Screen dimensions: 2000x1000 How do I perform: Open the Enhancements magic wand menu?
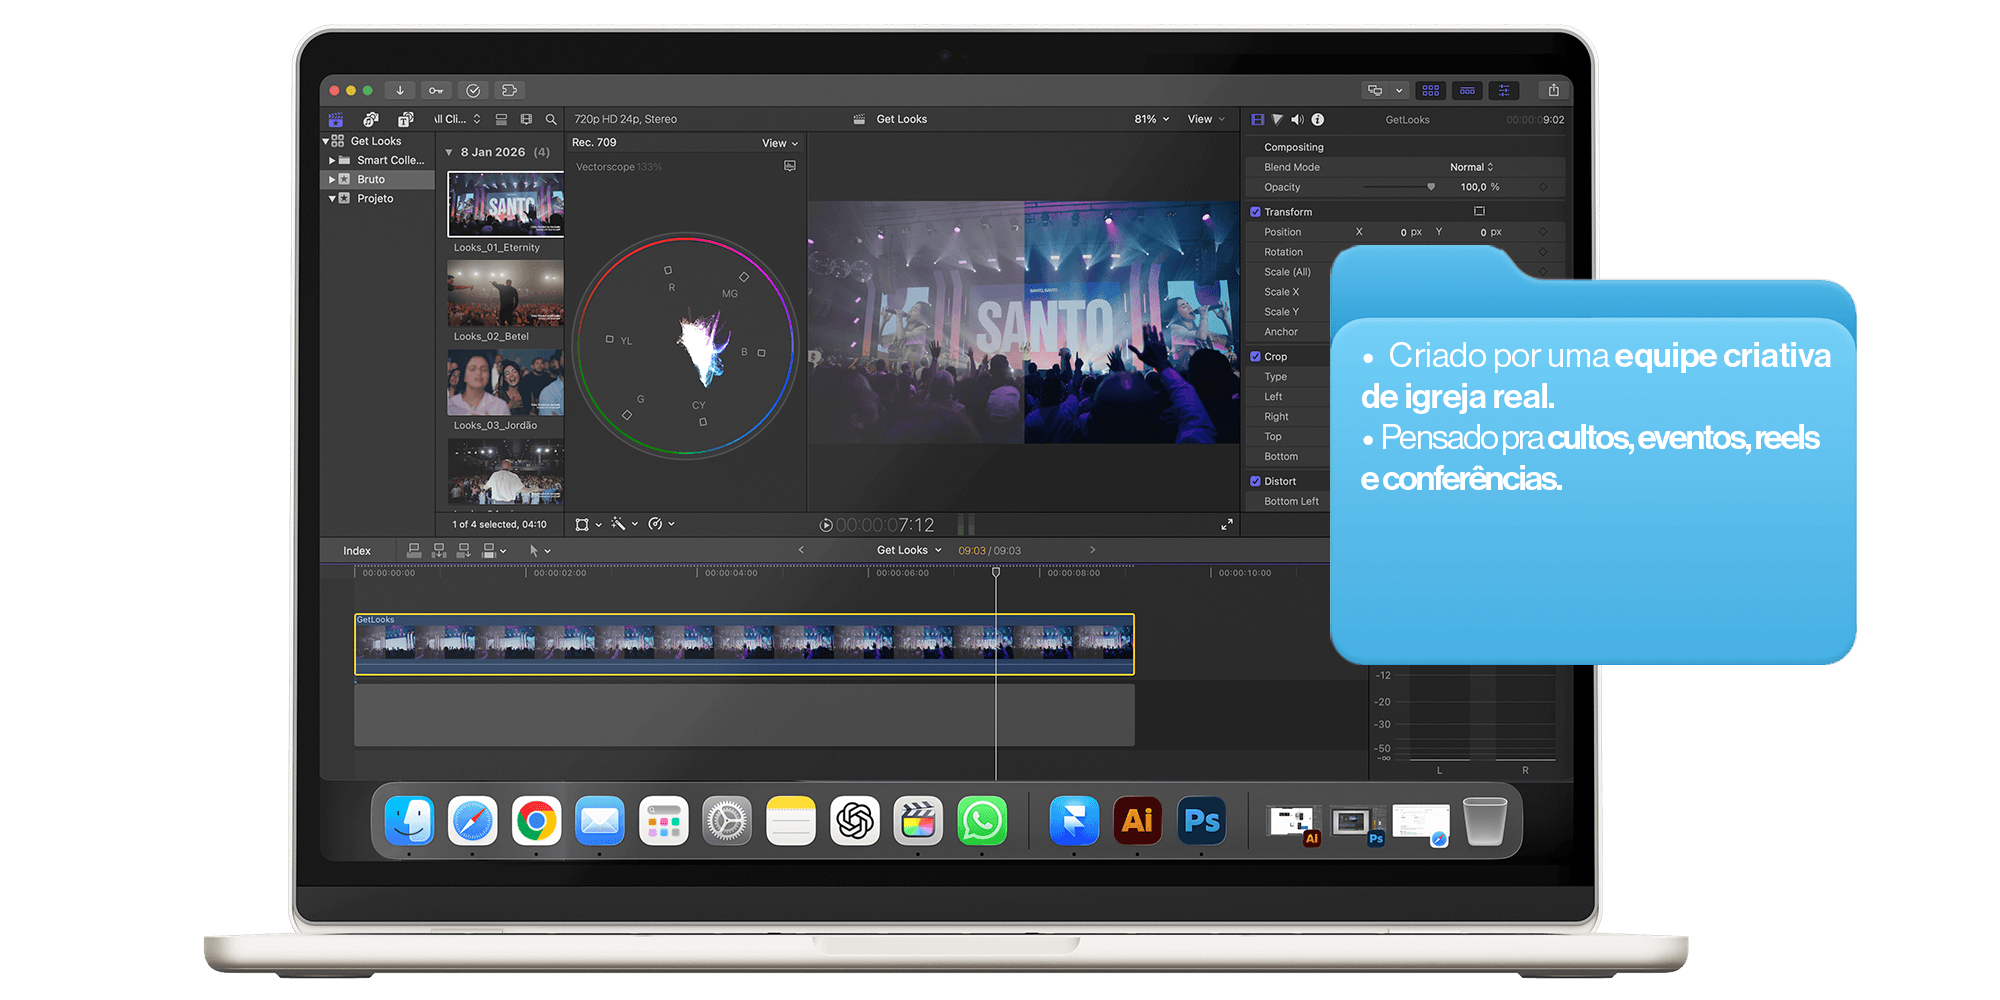[x=624, y=524]
